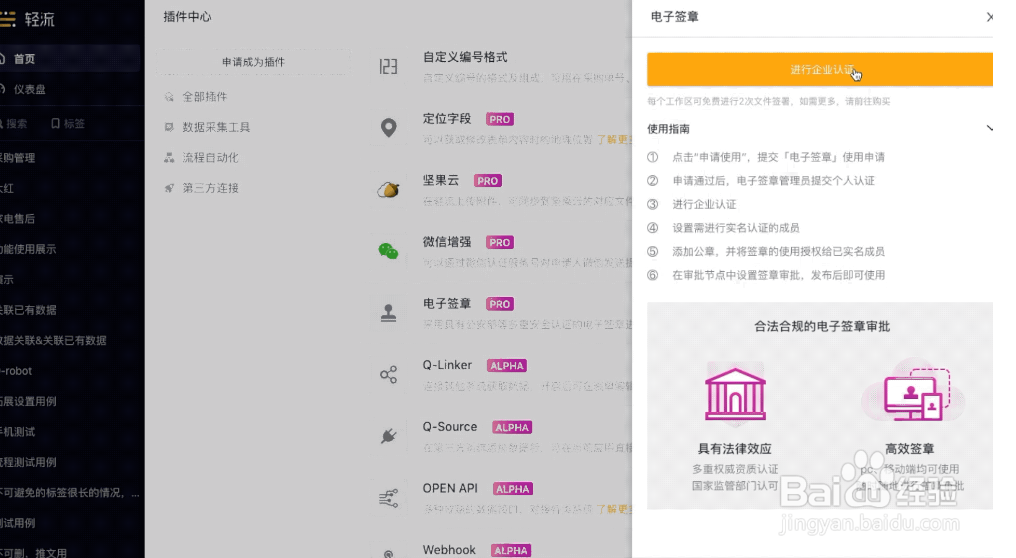1016x558 pixels.
Task: Select 第三方连接 category
Action: (210, 188)
